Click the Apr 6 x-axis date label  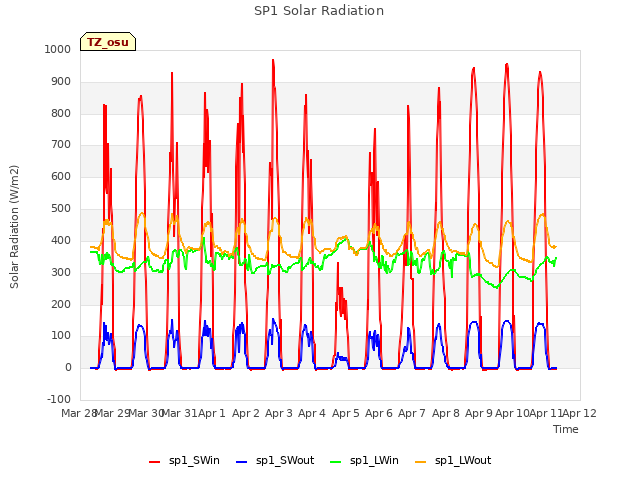point(379,413)
